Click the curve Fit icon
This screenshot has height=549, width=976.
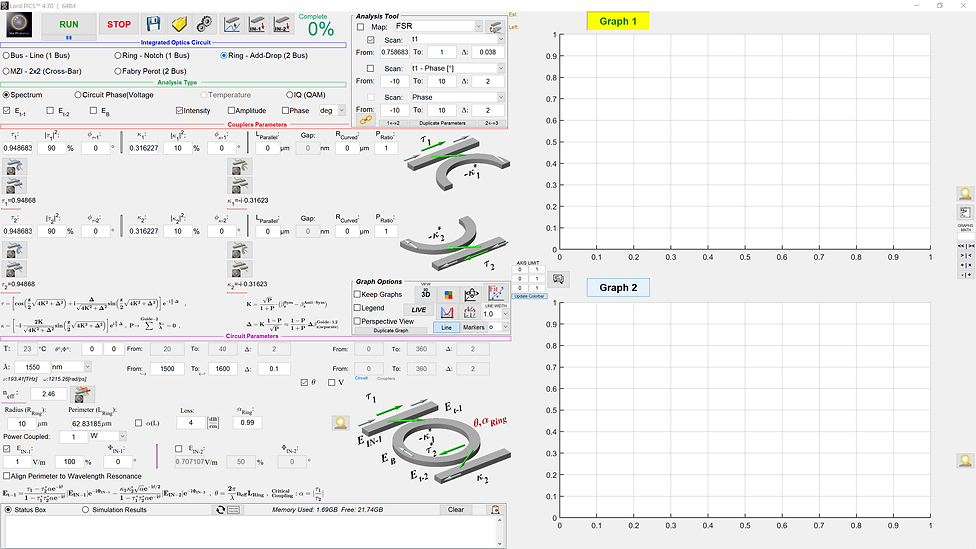click(495, 293)
